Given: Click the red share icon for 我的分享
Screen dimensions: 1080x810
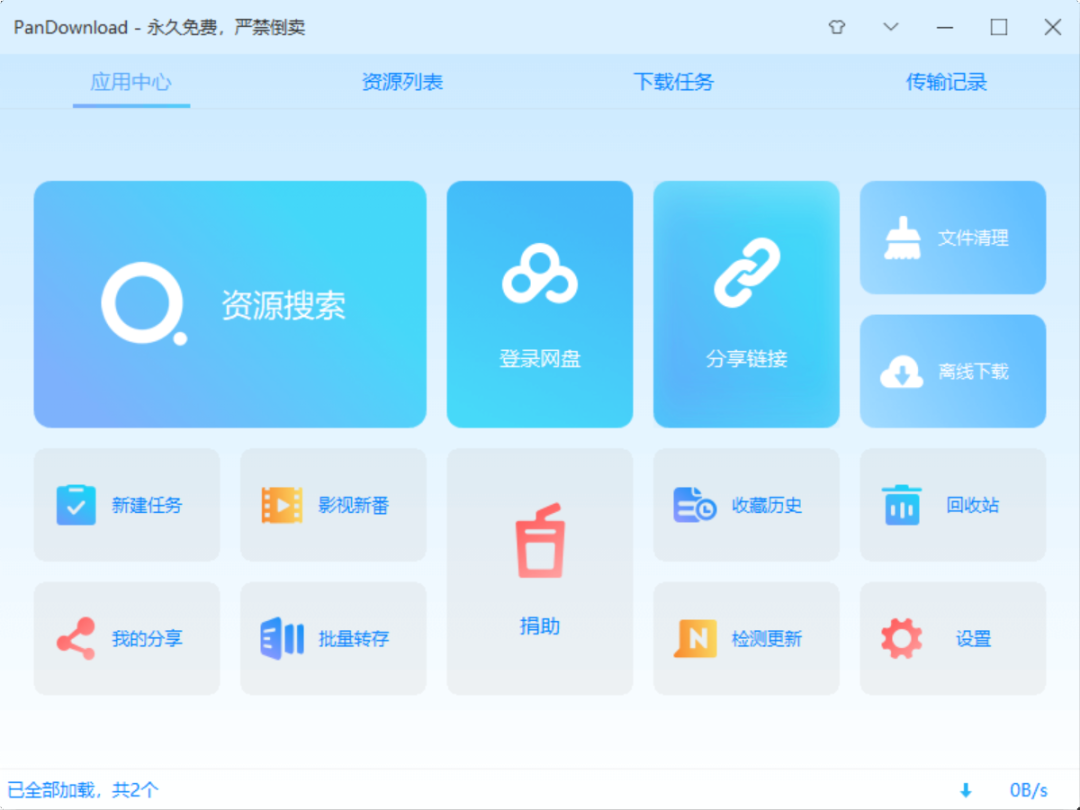Looking at the screenshot, I should coord(76,638).
